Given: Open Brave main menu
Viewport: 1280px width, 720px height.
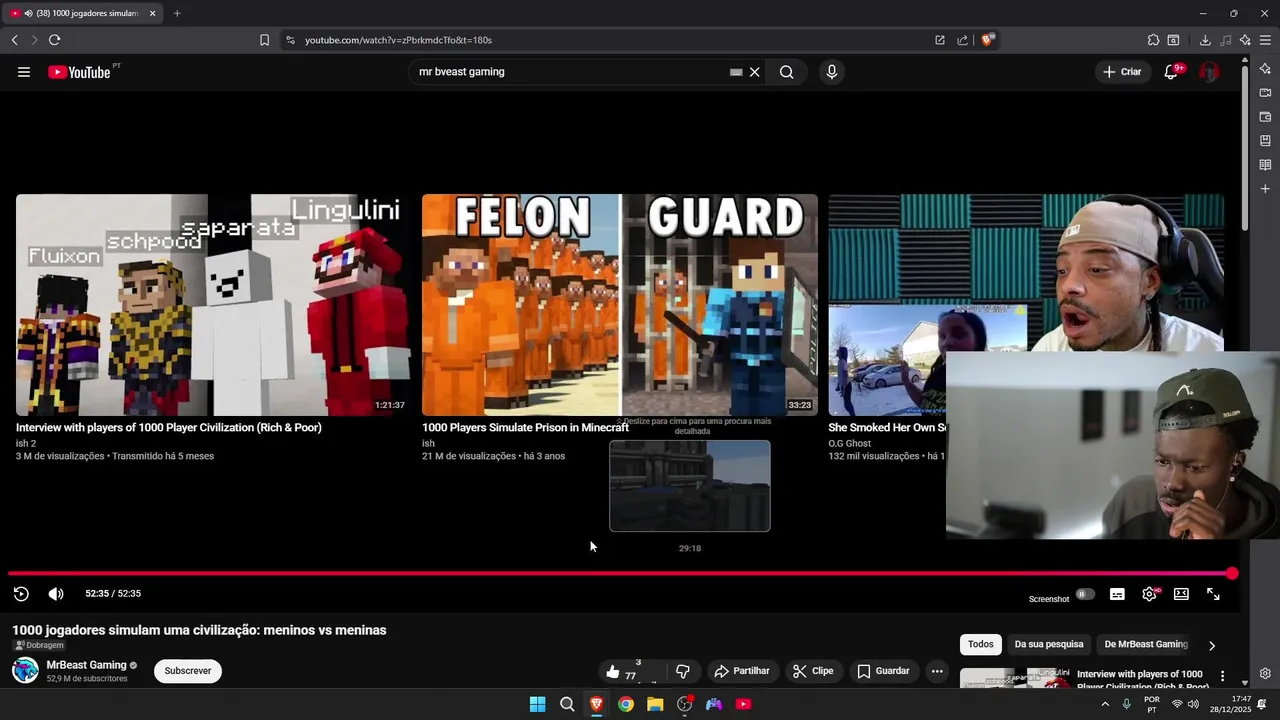Looking at the screenshot, I should tap(1265, 40).
